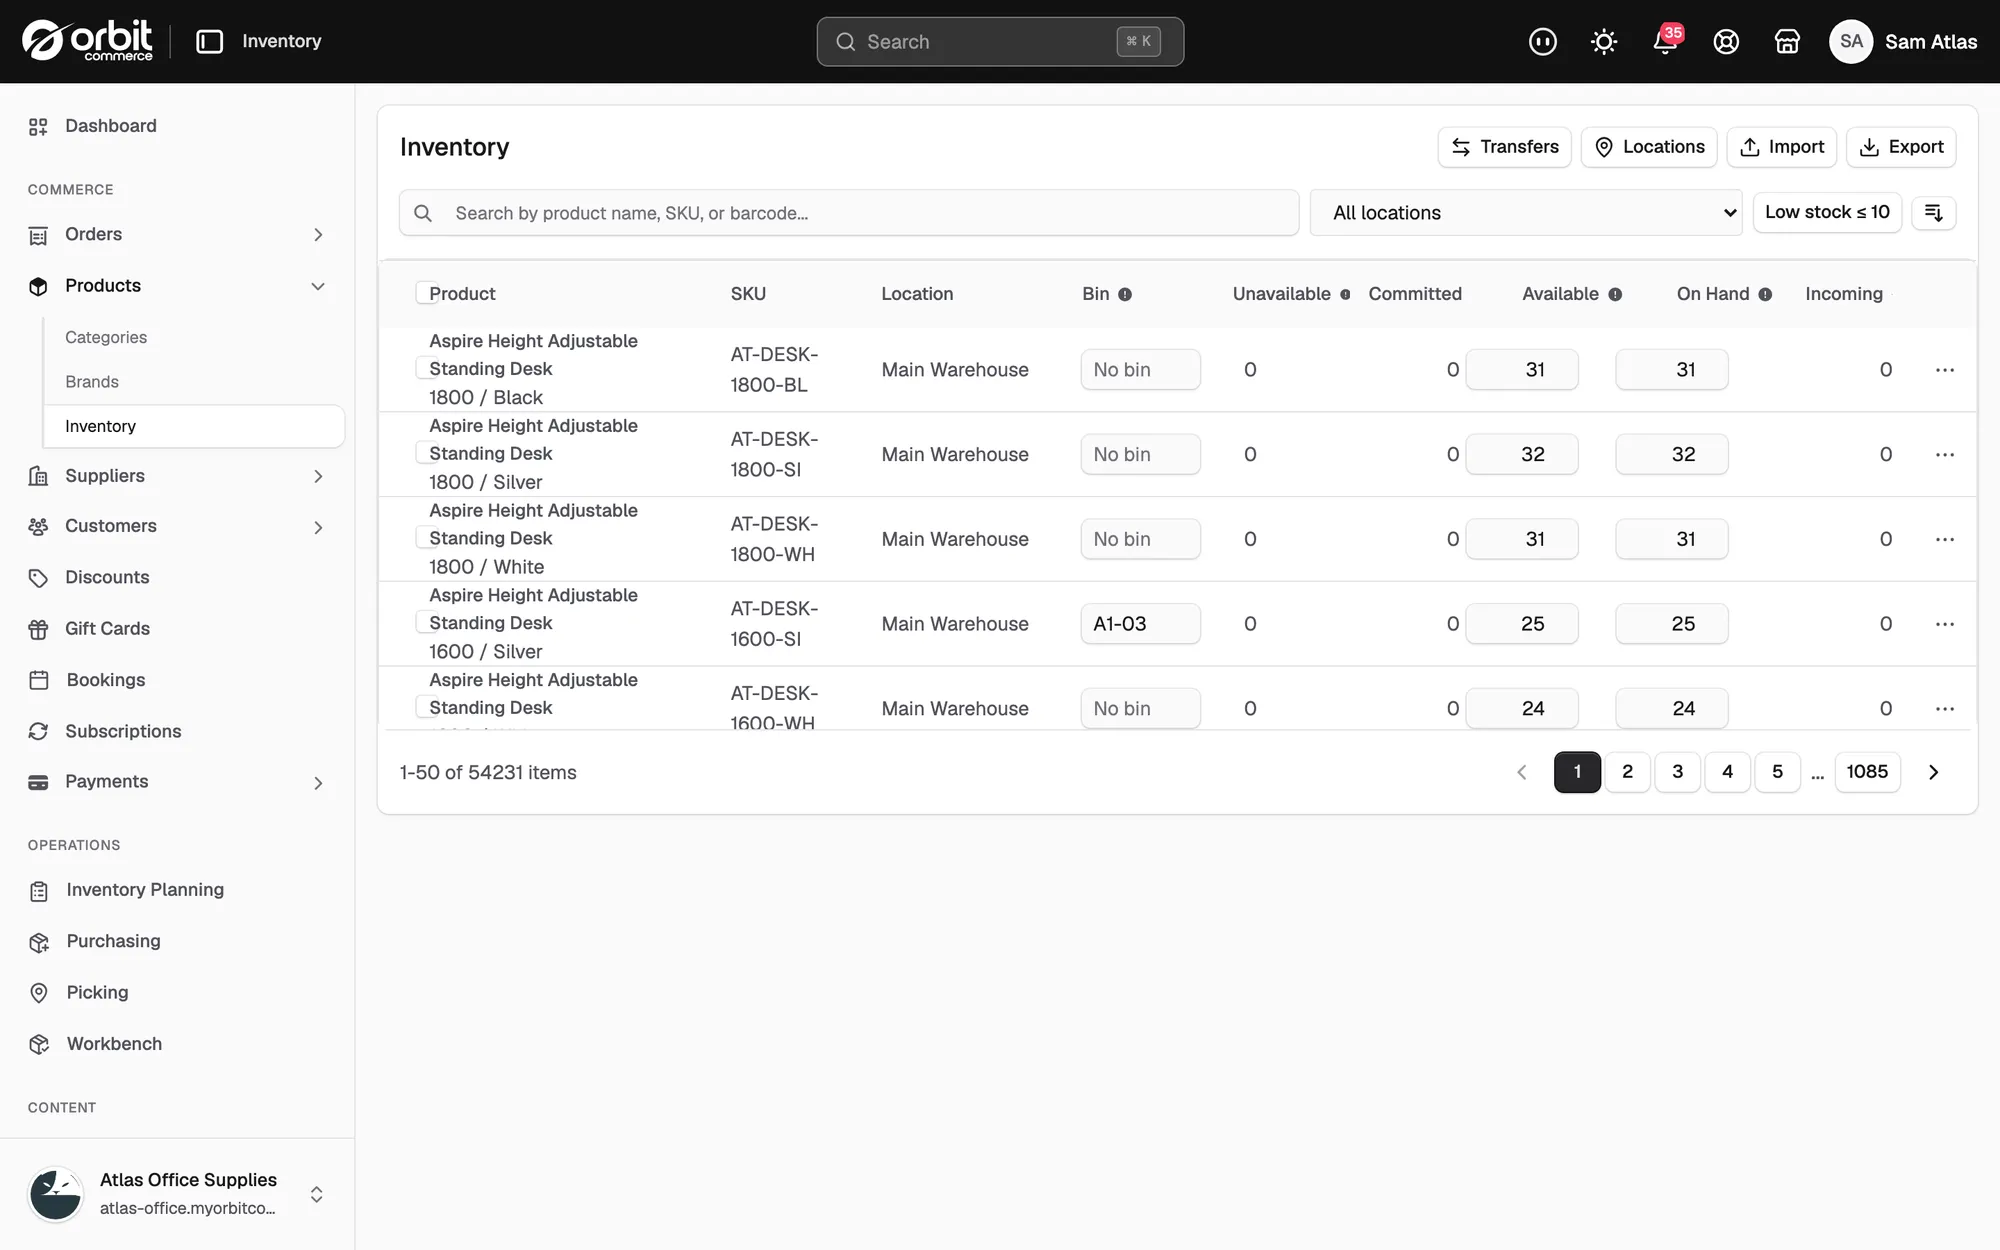Open row actions for AT-DESK-1800-SI
The width and height of the screenshot is (2000, 1250).
[1944, 454]
